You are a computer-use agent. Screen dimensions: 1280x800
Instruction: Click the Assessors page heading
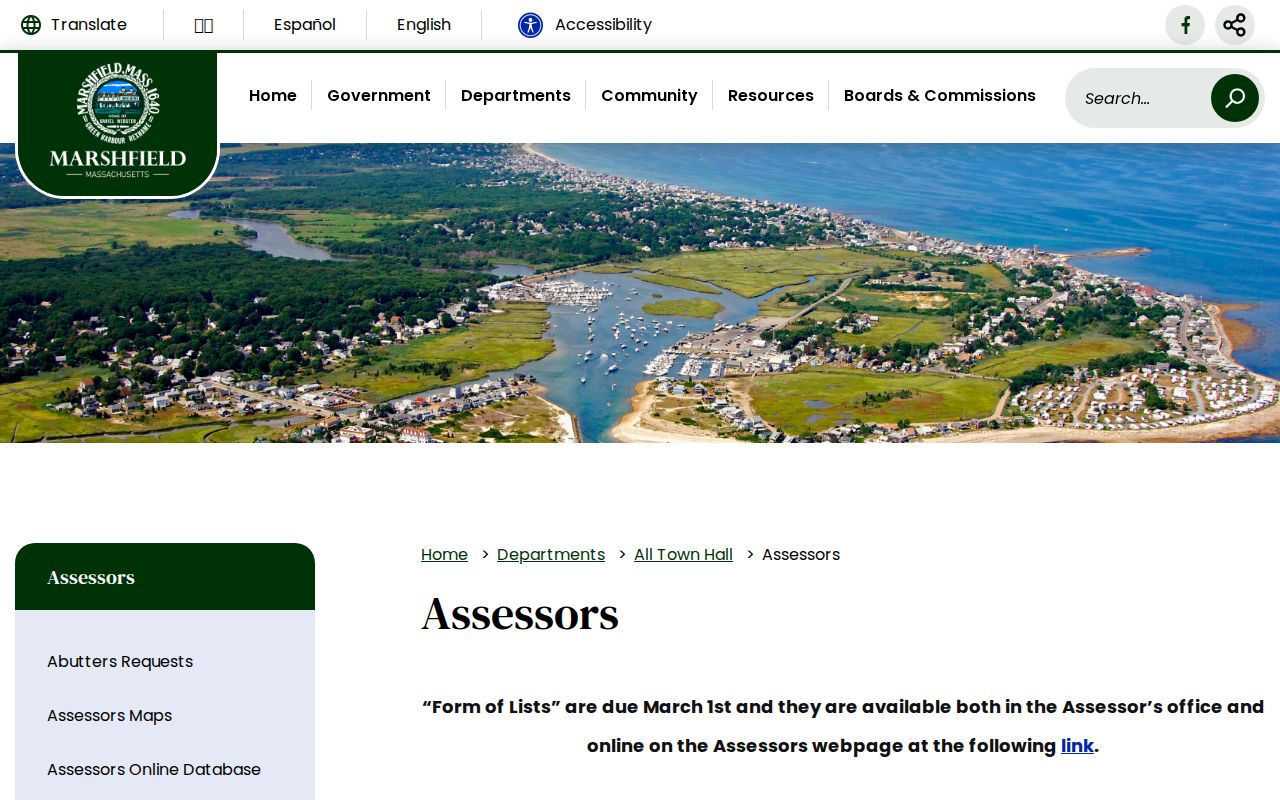pos(520,614)
